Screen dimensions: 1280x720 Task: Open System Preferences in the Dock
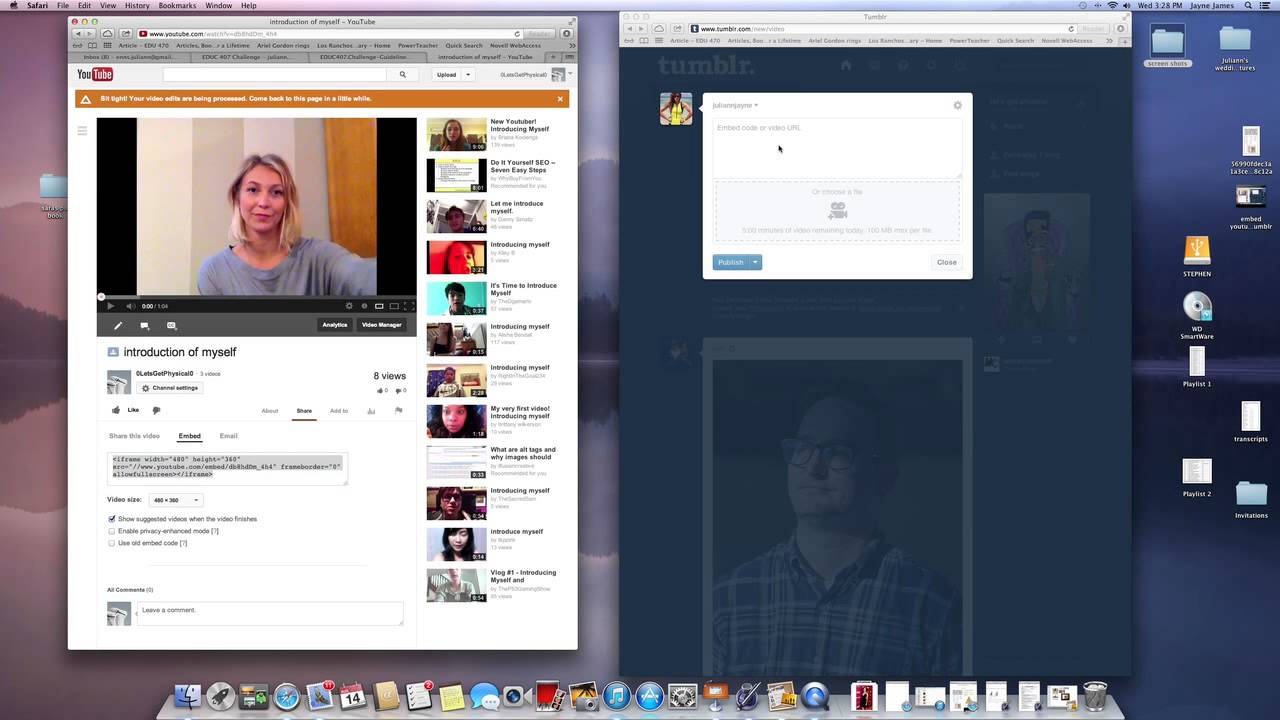click(682, 696)
